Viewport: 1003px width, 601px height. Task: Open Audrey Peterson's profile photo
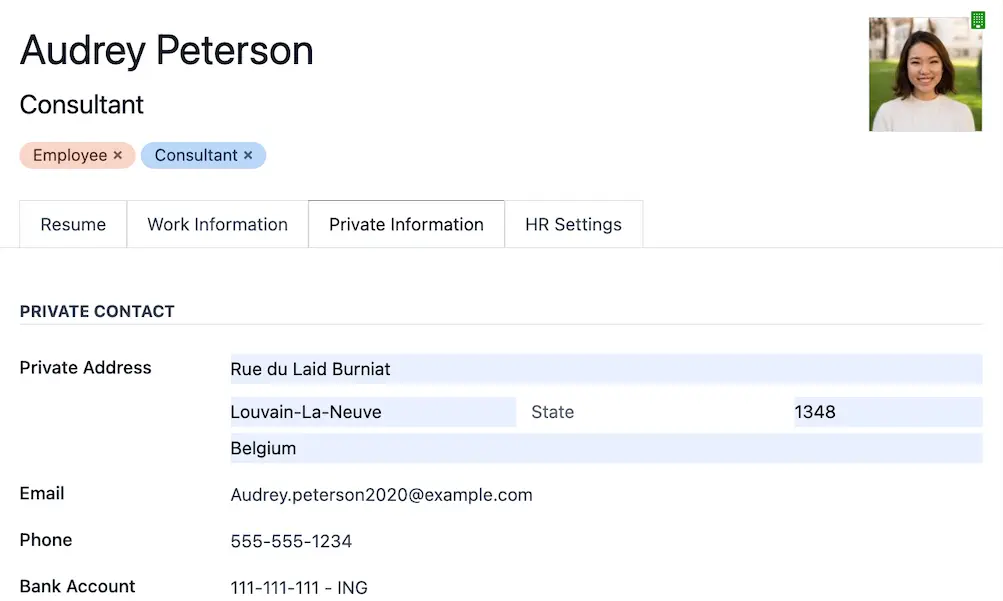(925, 74)
